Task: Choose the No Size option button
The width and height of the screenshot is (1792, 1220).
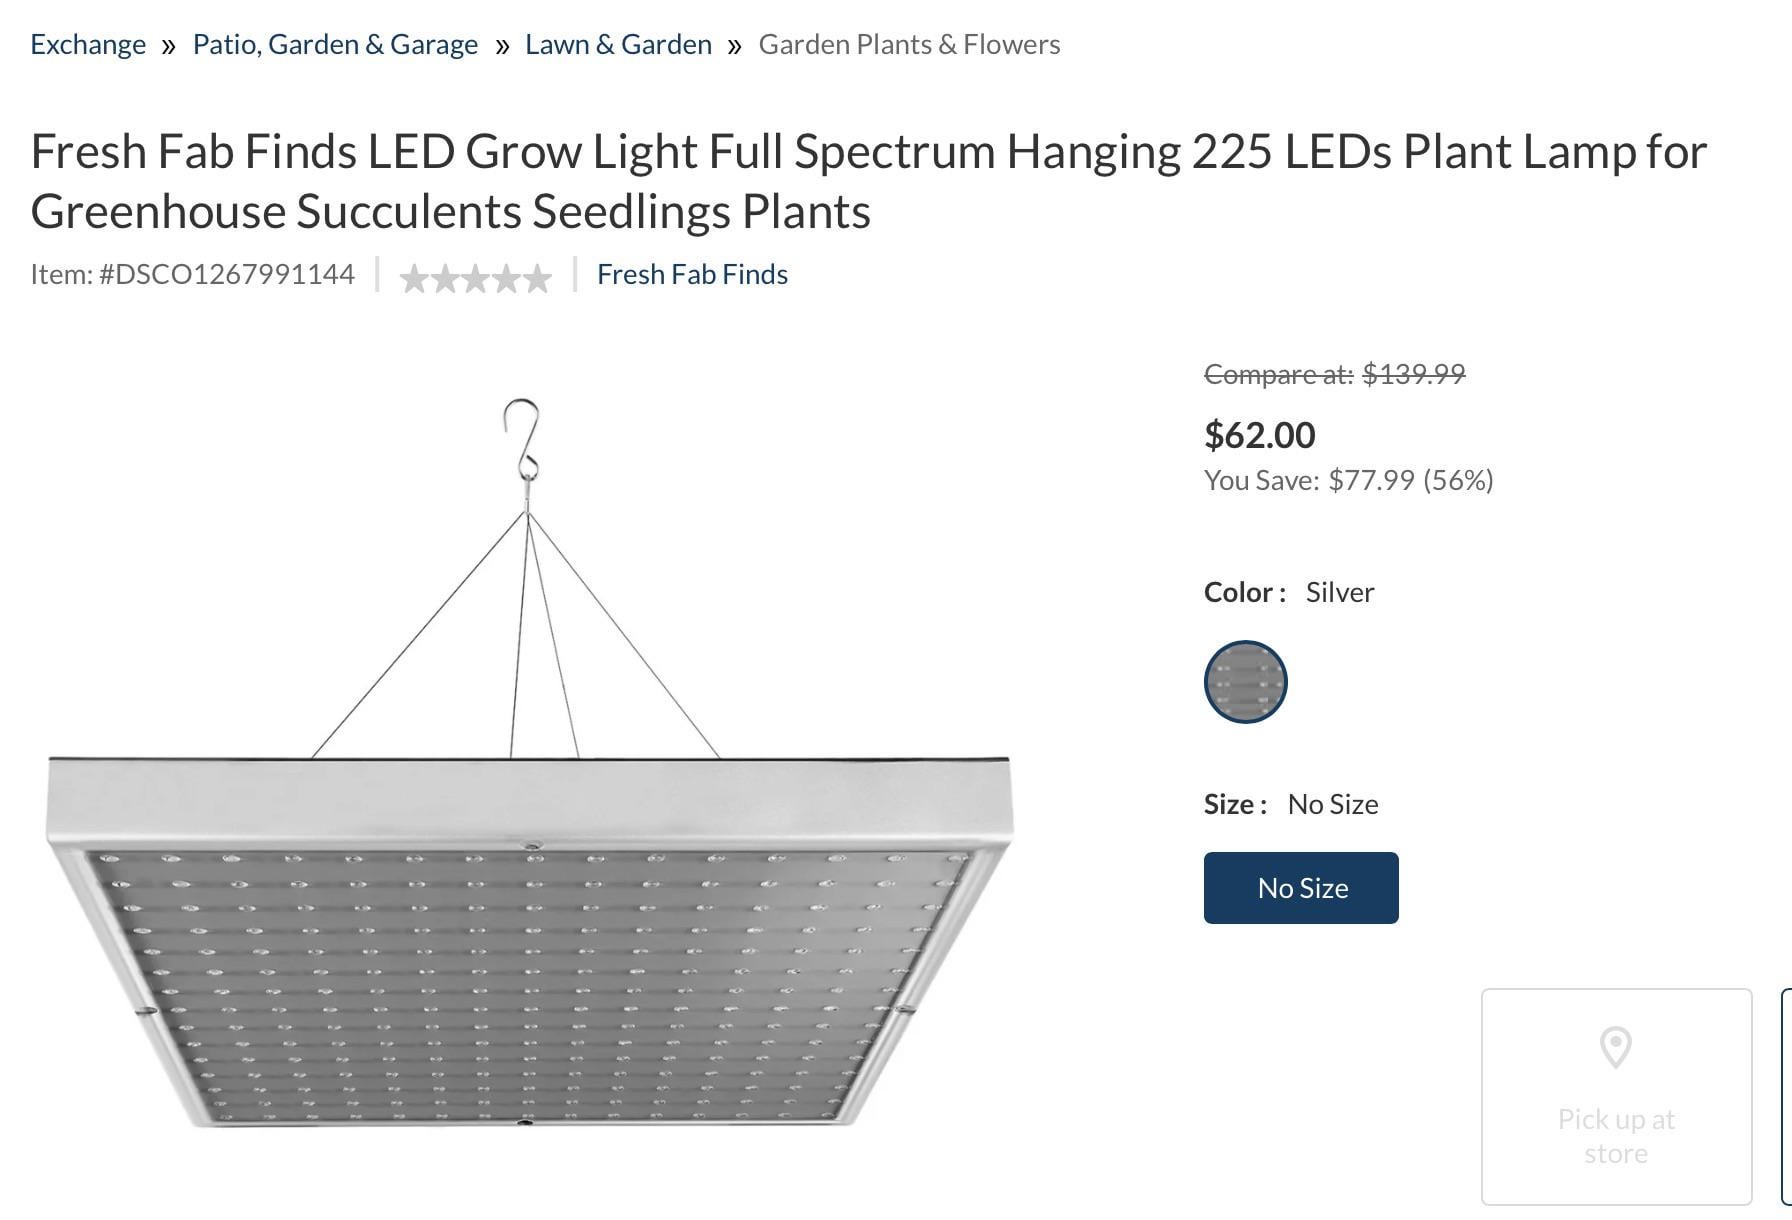Action: [x=1301, y=888]
